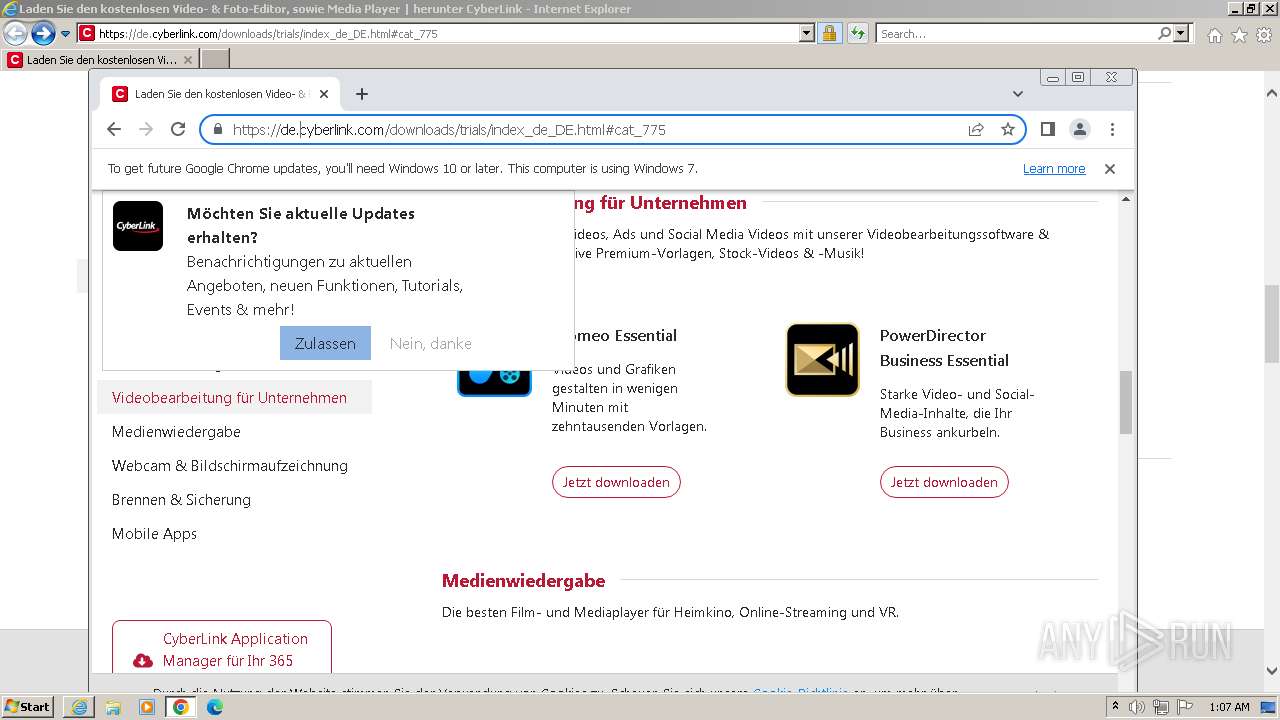Open Internet Explorer tools gear

[x=1264, y=35]
